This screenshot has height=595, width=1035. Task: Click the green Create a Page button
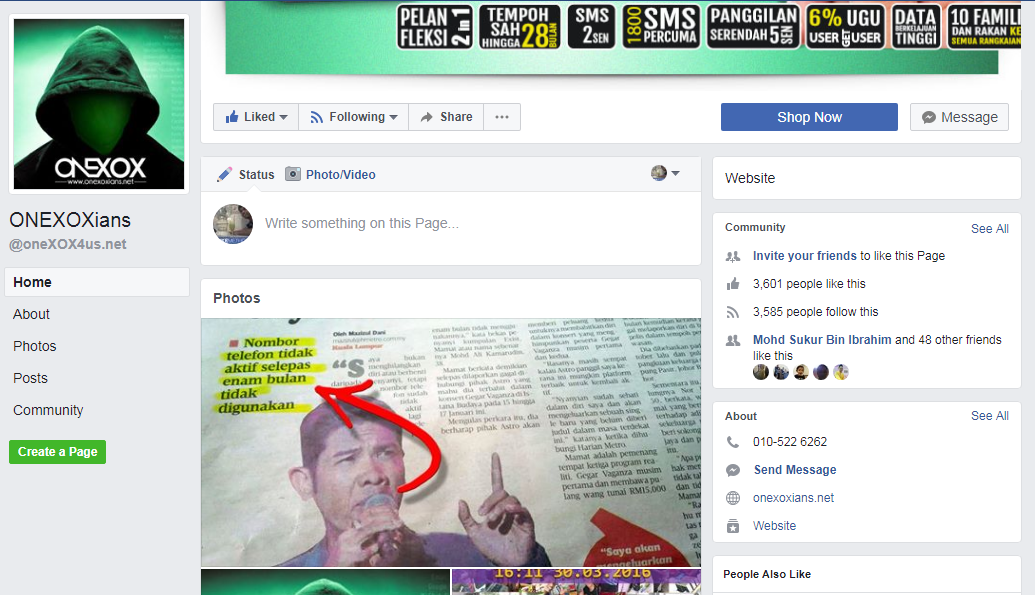pyautogui.click(x=57, y=452)
